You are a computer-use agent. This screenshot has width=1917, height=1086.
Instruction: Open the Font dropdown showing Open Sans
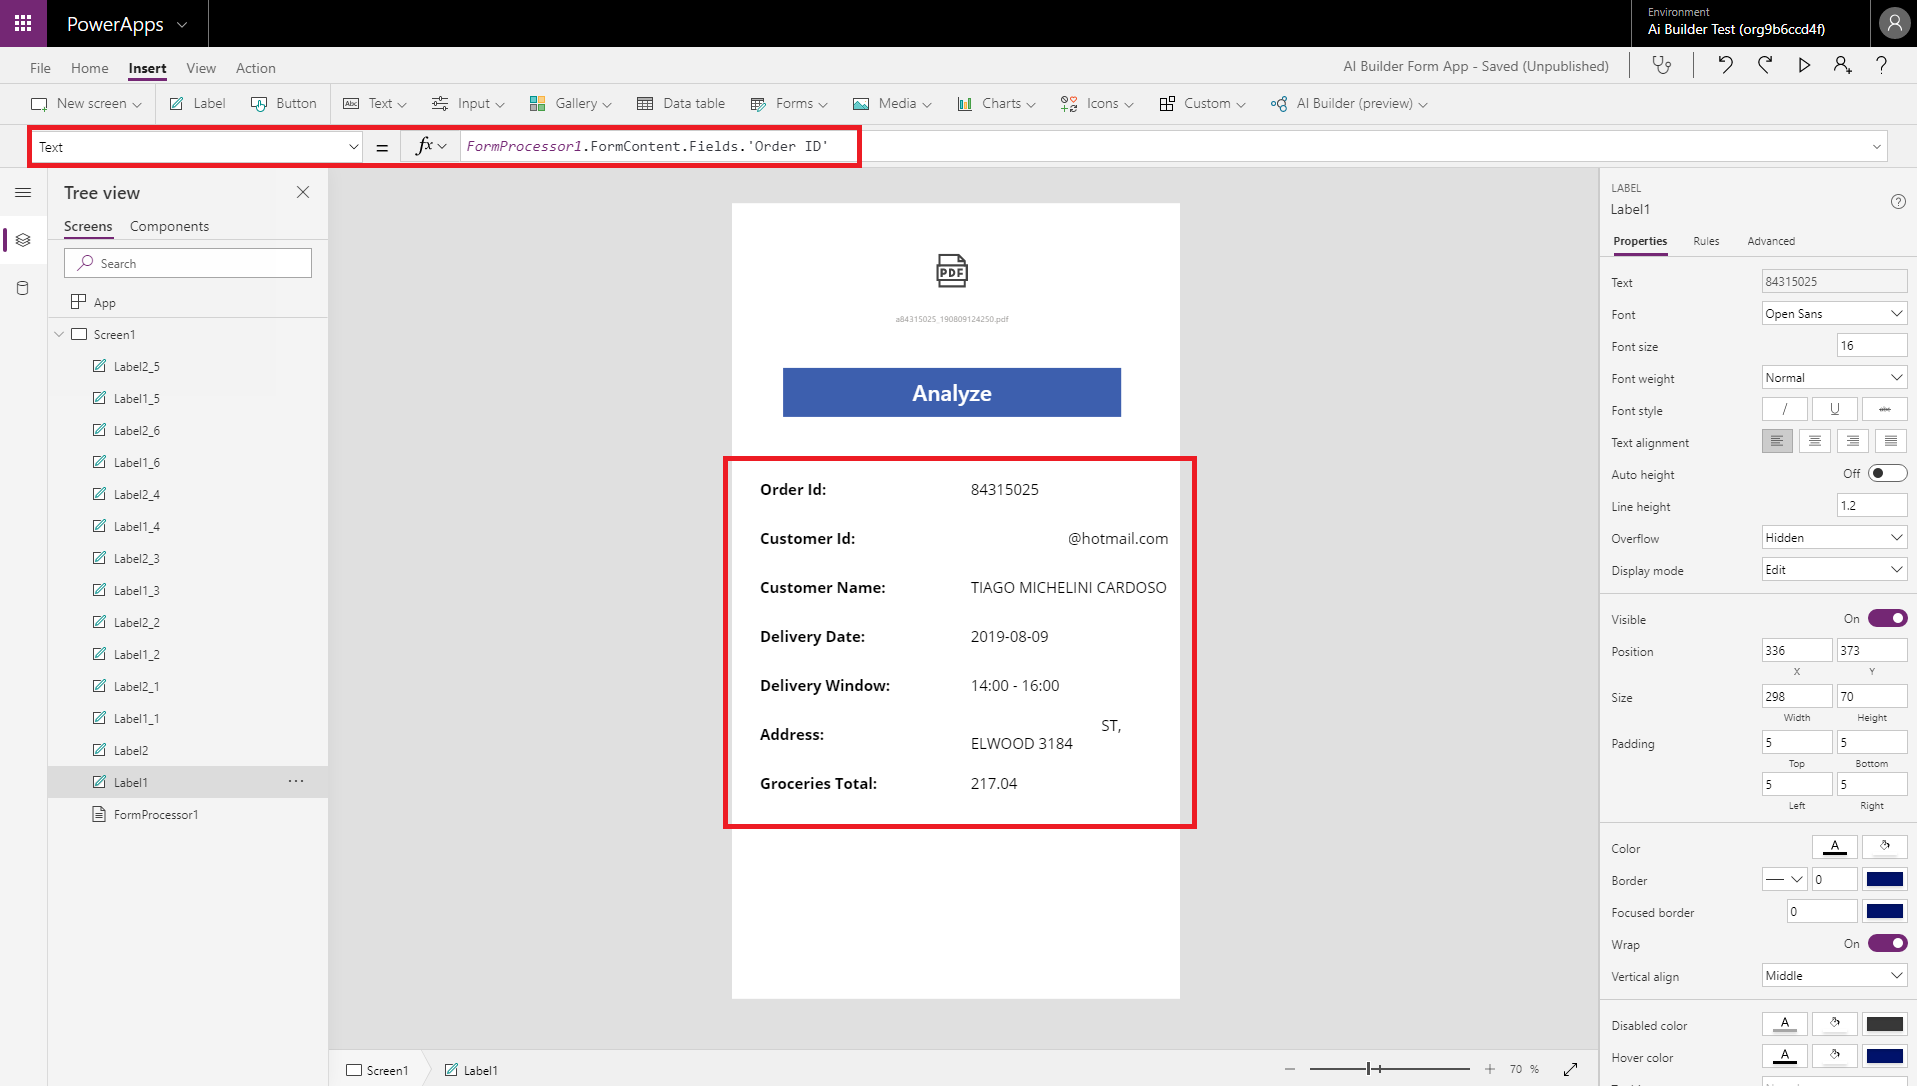(1833, 314)
